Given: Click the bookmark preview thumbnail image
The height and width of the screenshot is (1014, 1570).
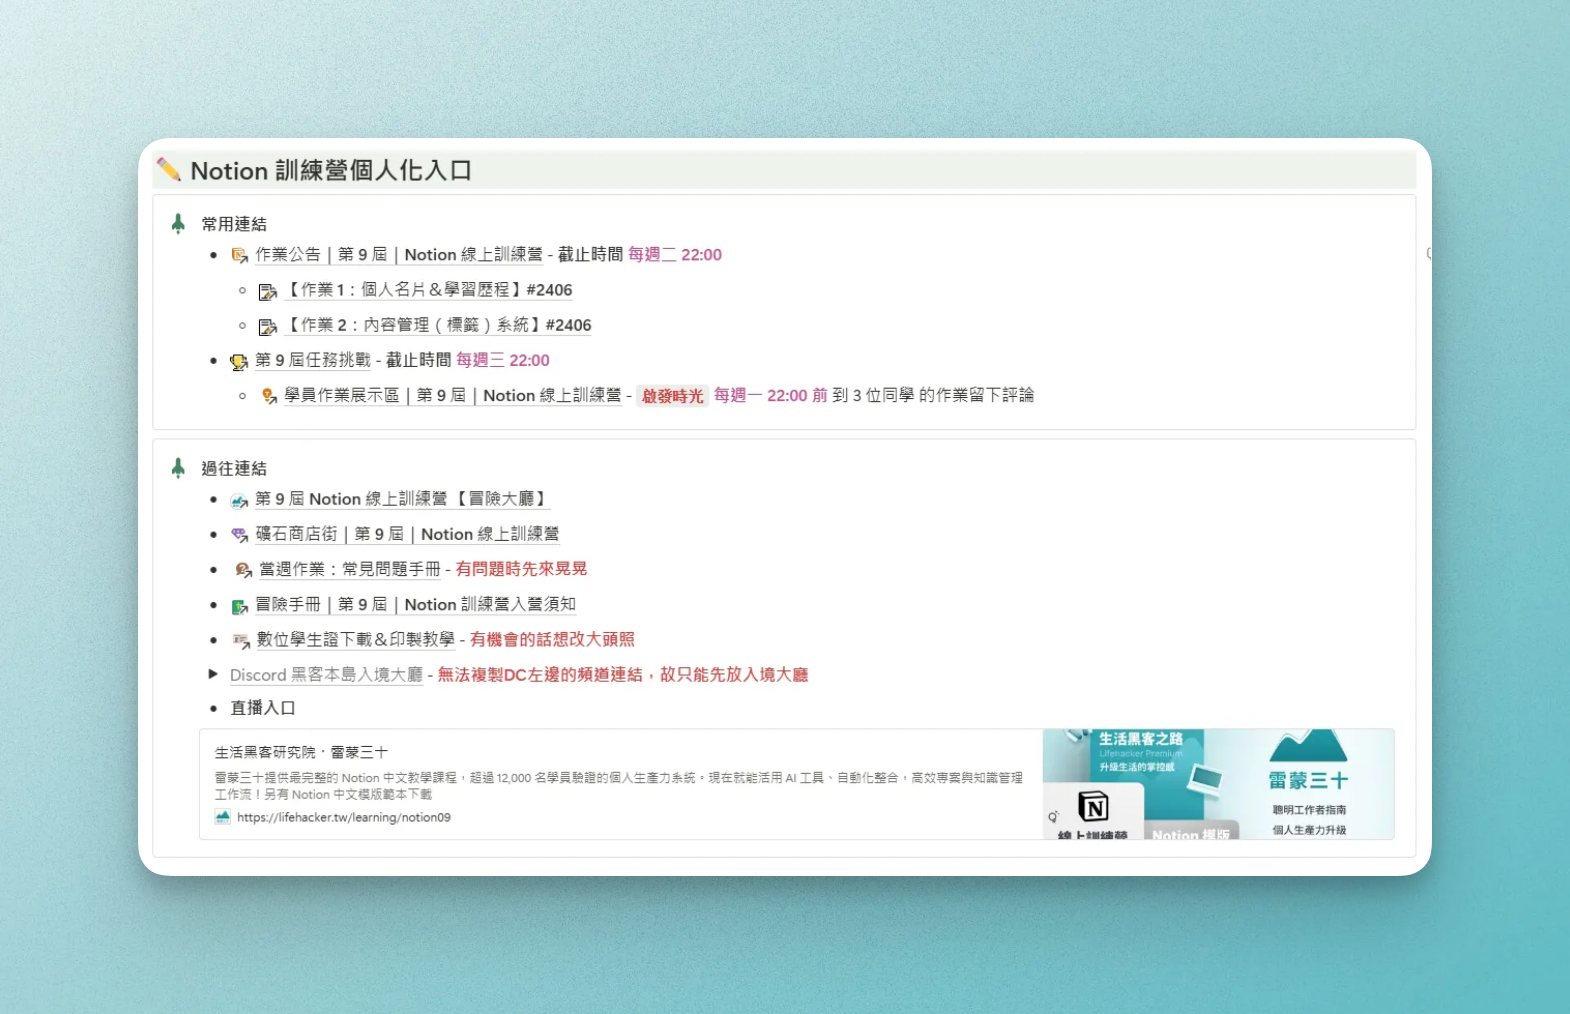Looking at the screenshot, I should (1218, 784).
